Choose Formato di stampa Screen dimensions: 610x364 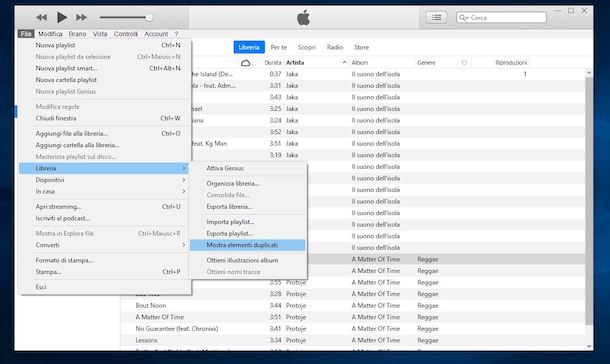click(x=105, y=260)
